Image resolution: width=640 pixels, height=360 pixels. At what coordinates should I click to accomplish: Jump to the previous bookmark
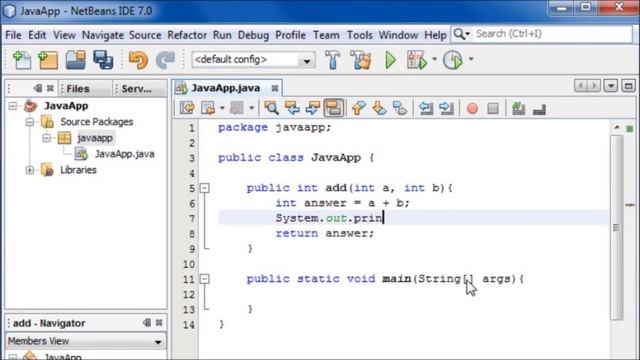point(358,108)
